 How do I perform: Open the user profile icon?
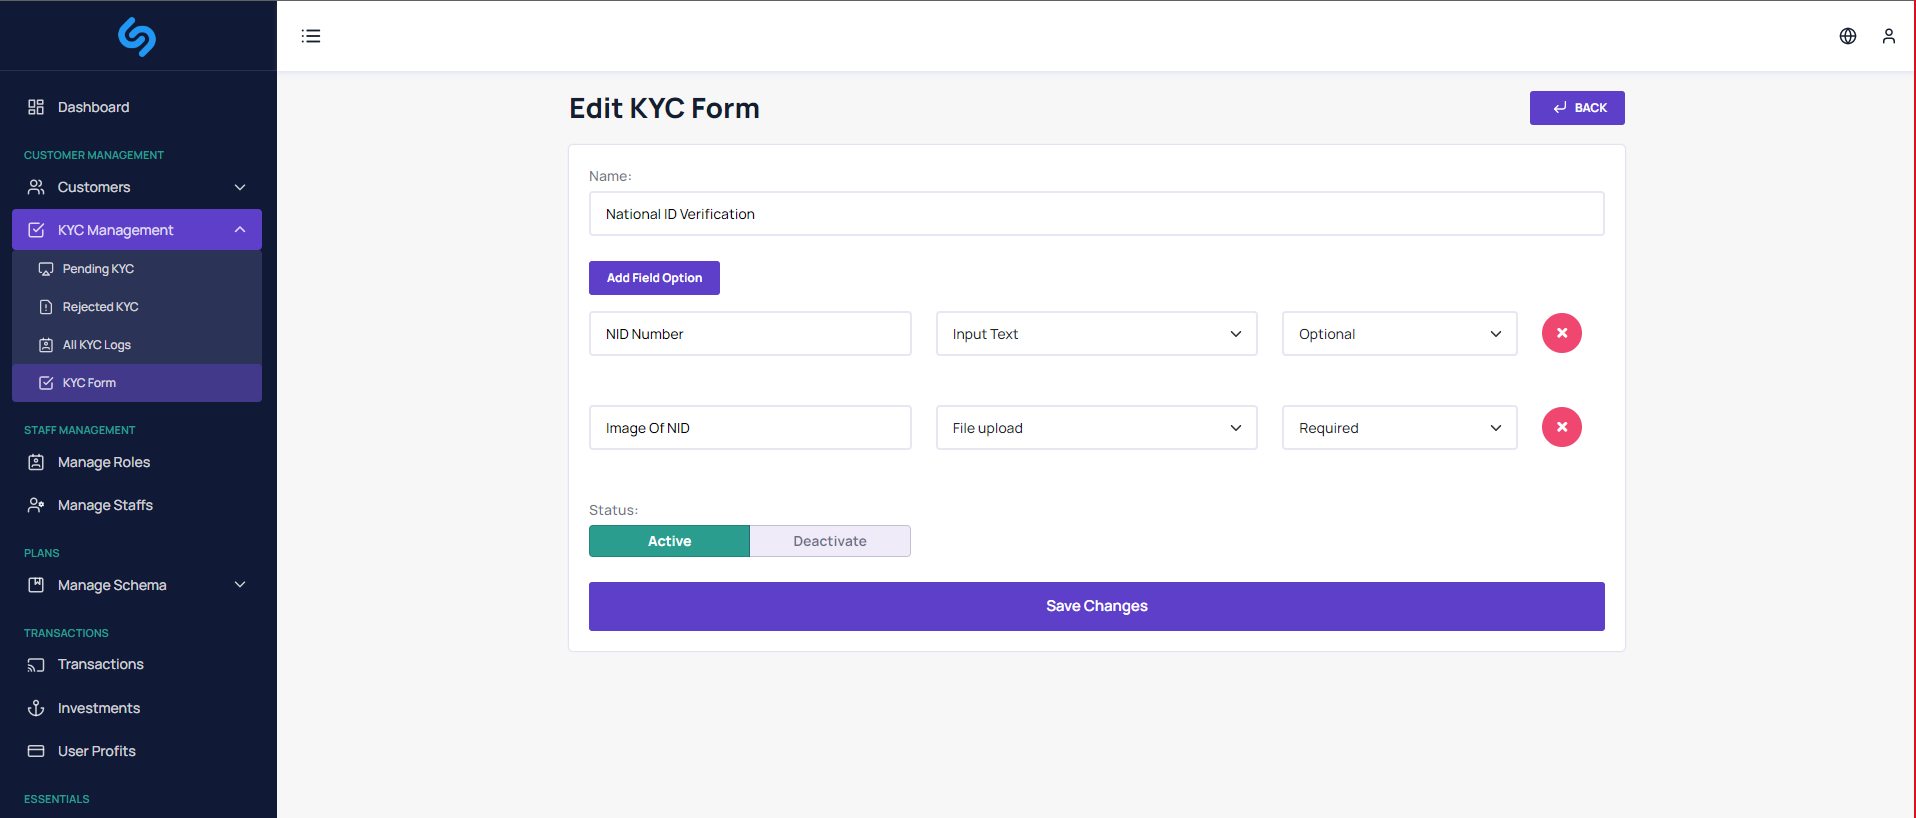pyautogui.click(x=1888, y=36)
